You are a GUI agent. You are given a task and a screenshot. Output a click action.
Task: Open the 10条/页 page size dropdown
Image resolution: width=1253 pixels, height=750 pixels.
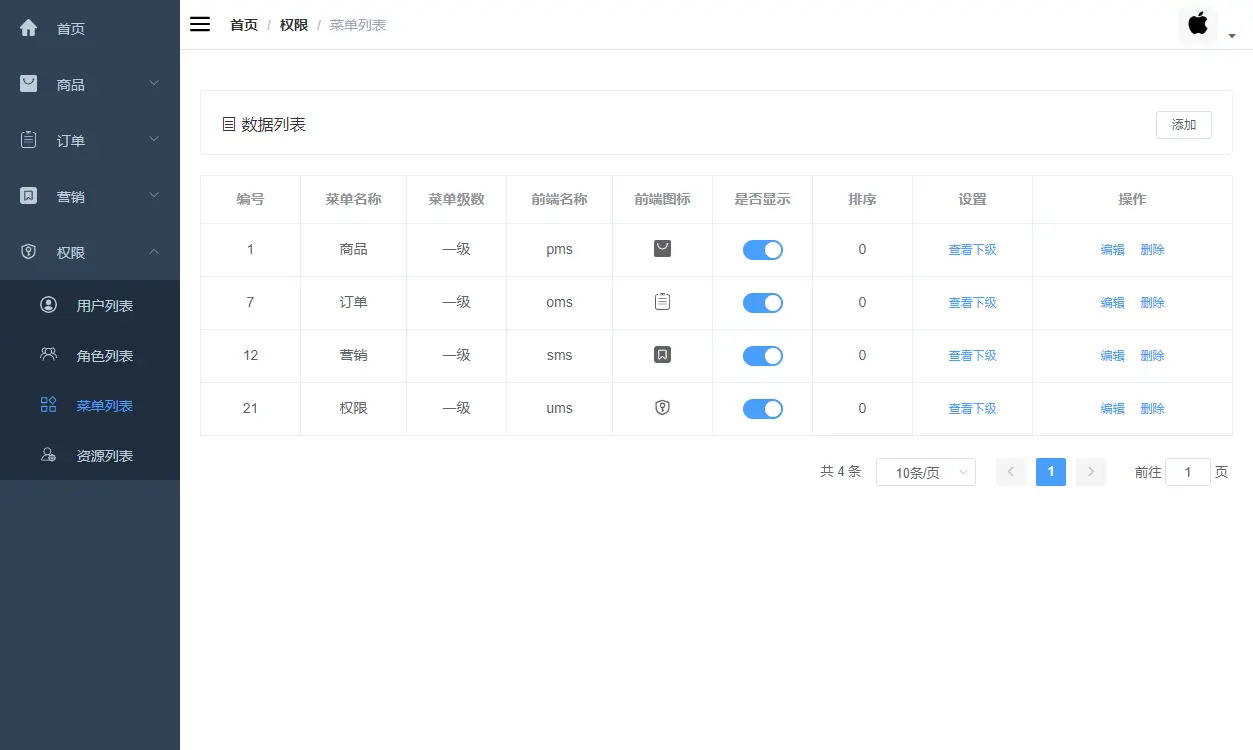(926, 472)
